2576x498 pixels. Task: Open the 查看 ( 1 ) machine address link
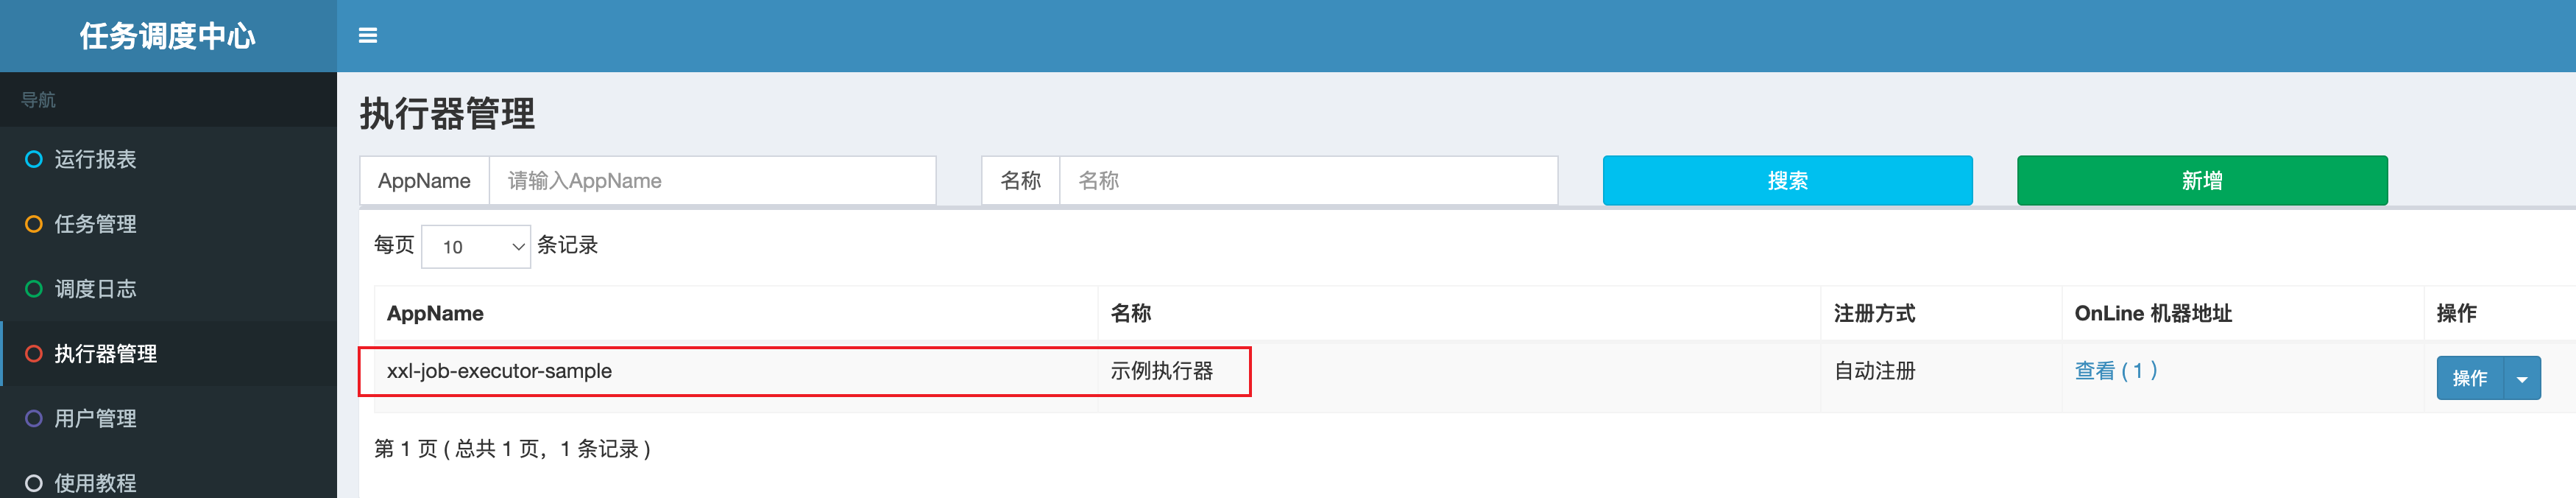pos(2116,371)
